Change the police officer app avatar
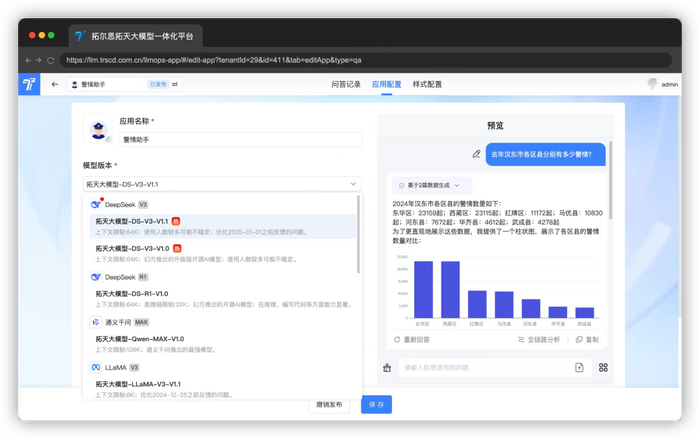 98,130
